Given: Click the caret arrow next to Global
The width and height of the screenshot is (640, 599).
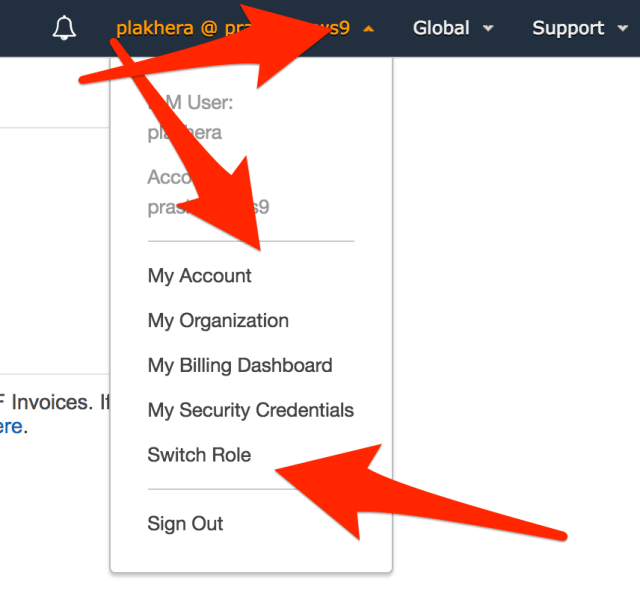Looking at the screenshot, I should point(488,29).
